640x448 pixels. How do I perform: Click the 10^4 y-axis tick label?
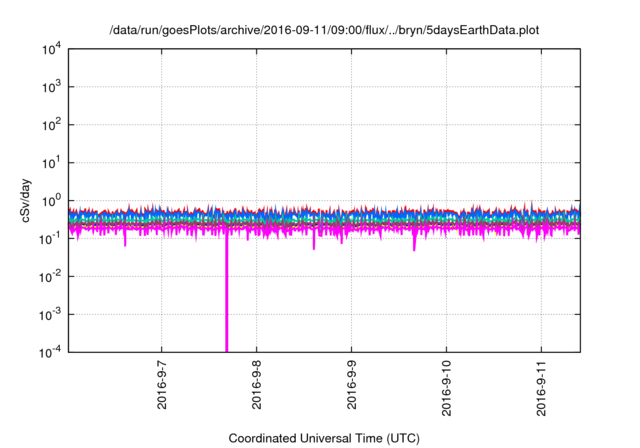(50, 50)
